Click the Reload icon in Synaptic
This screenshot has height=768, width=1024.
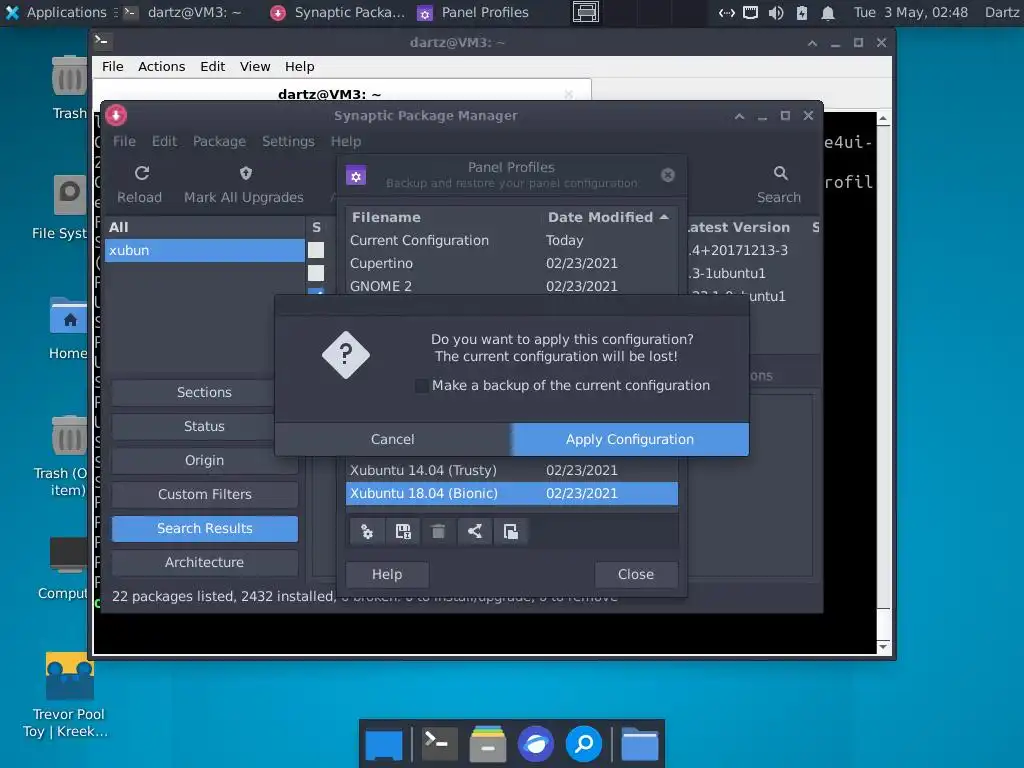142,173
